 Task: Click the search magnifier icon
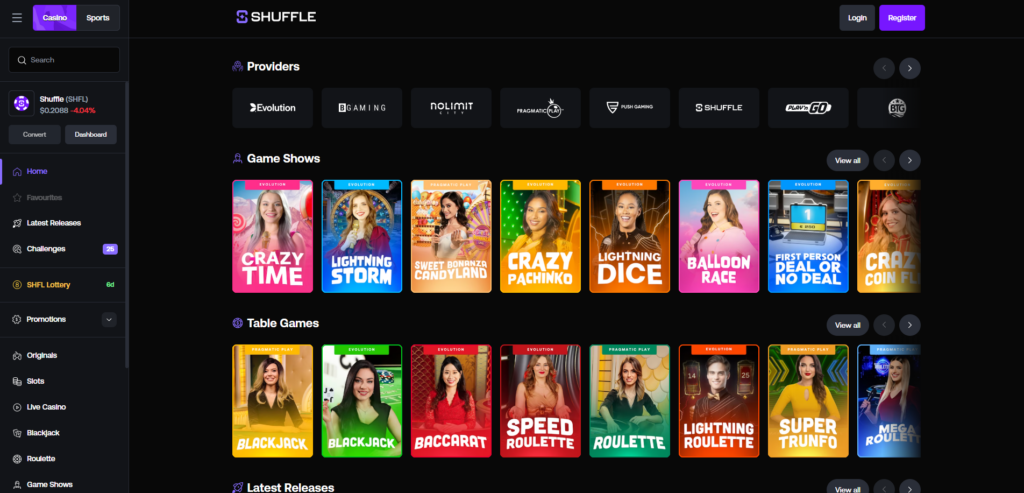22,60
